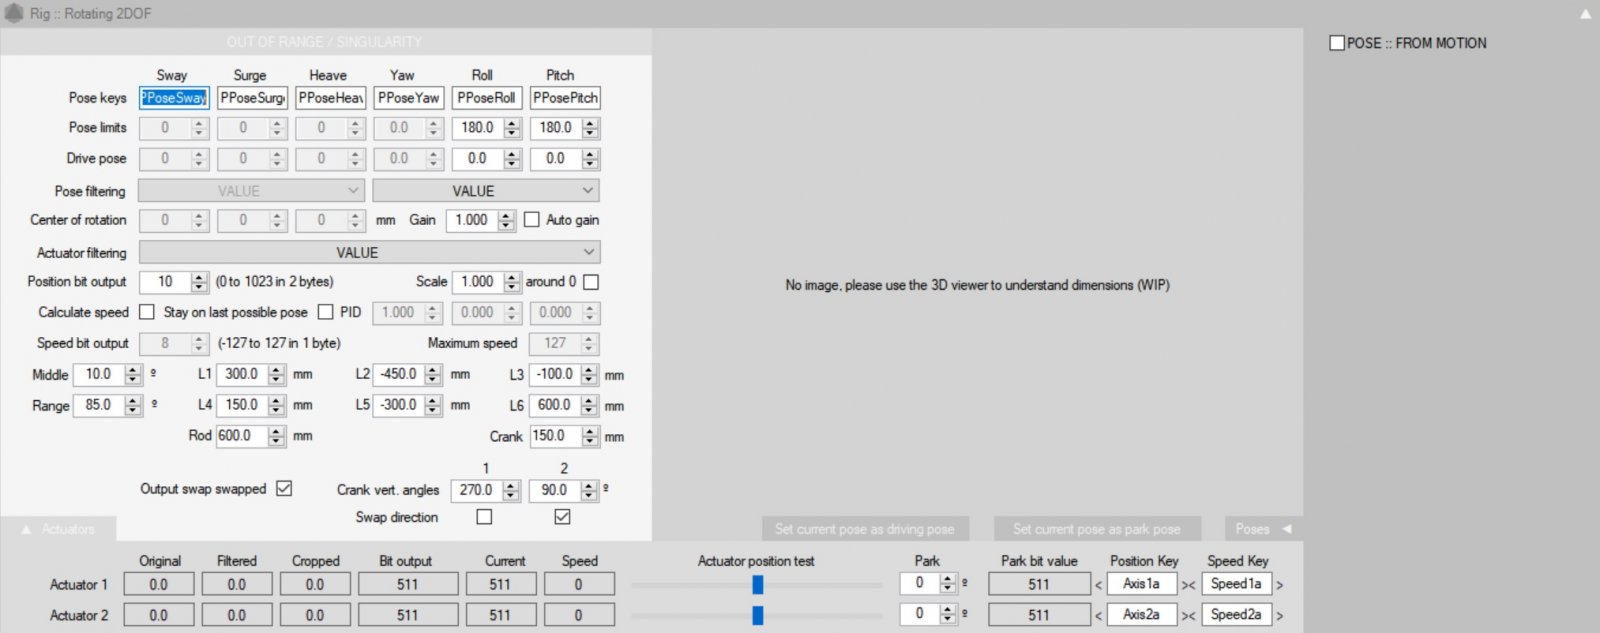
Task: Click the Actuator 1 position test slider
Action: 757,585
